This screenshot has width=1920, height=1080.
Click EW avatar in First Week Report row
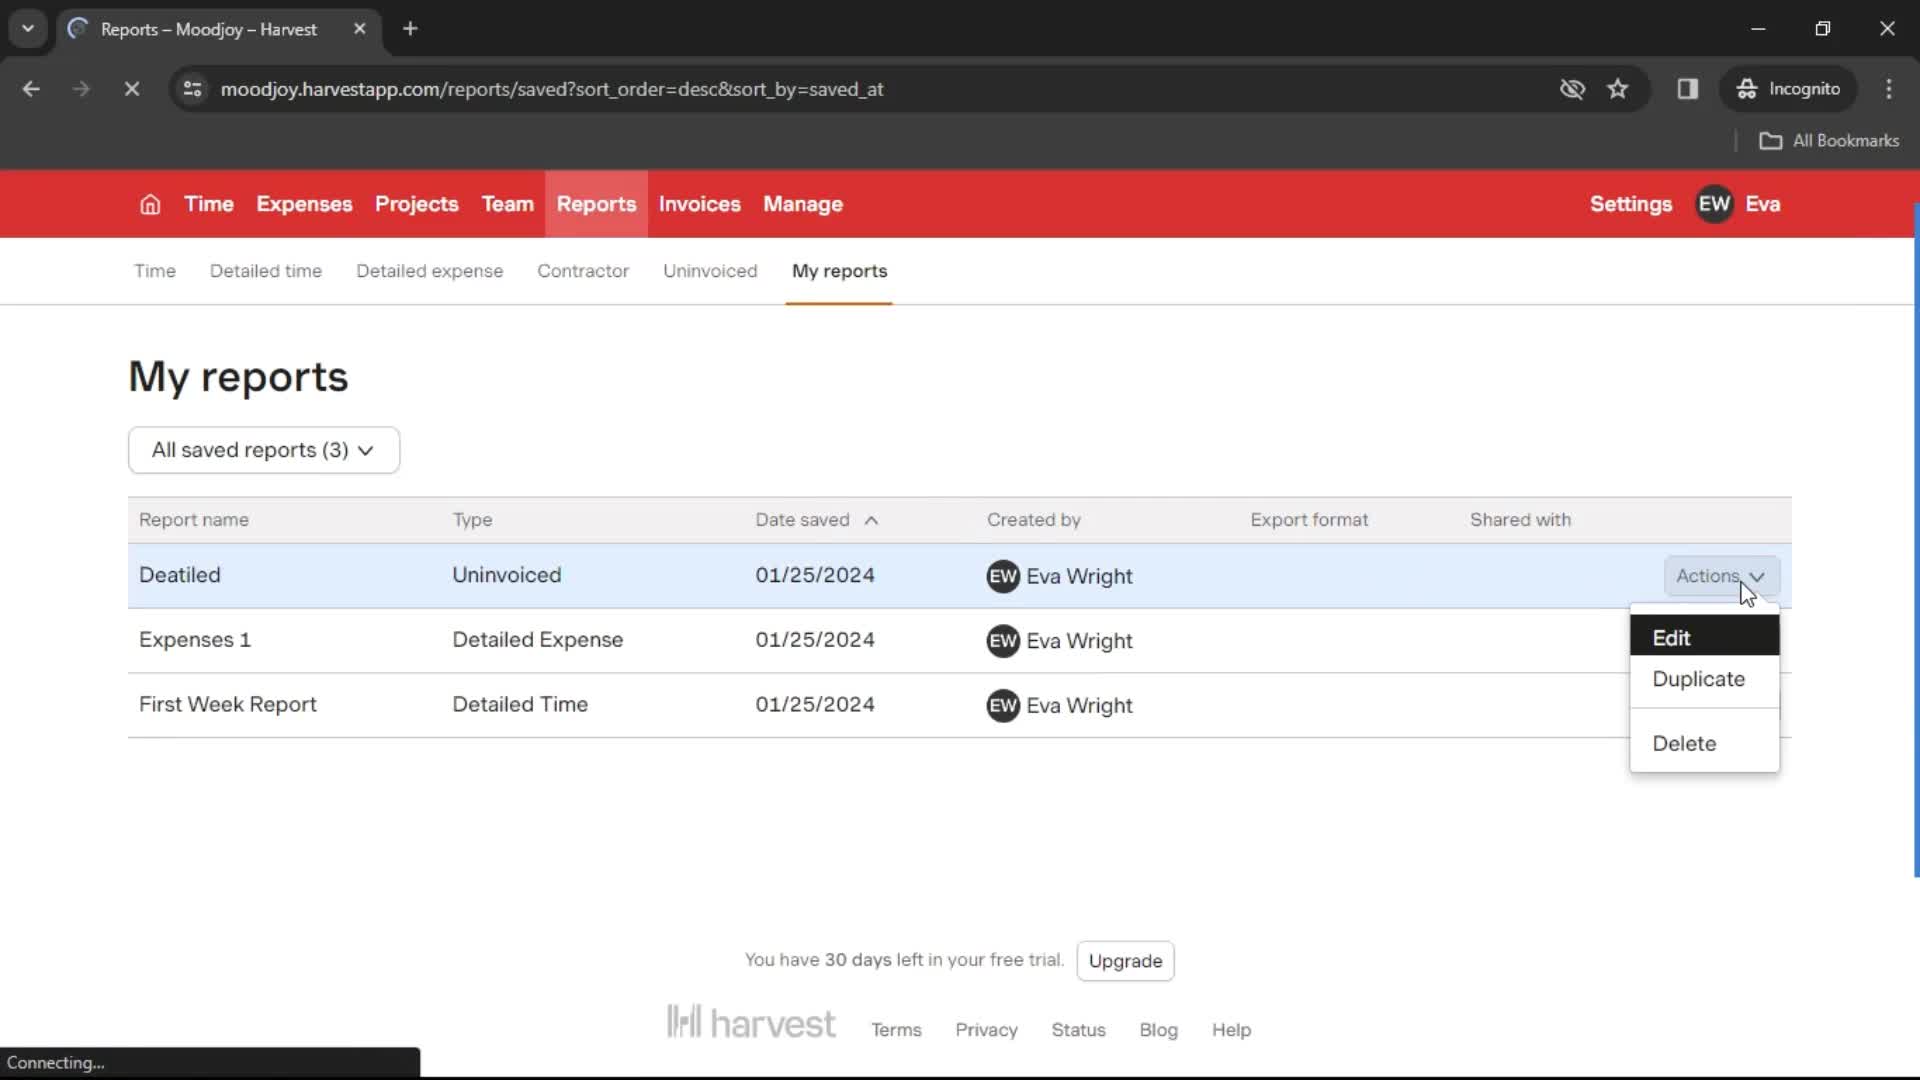1003,706
